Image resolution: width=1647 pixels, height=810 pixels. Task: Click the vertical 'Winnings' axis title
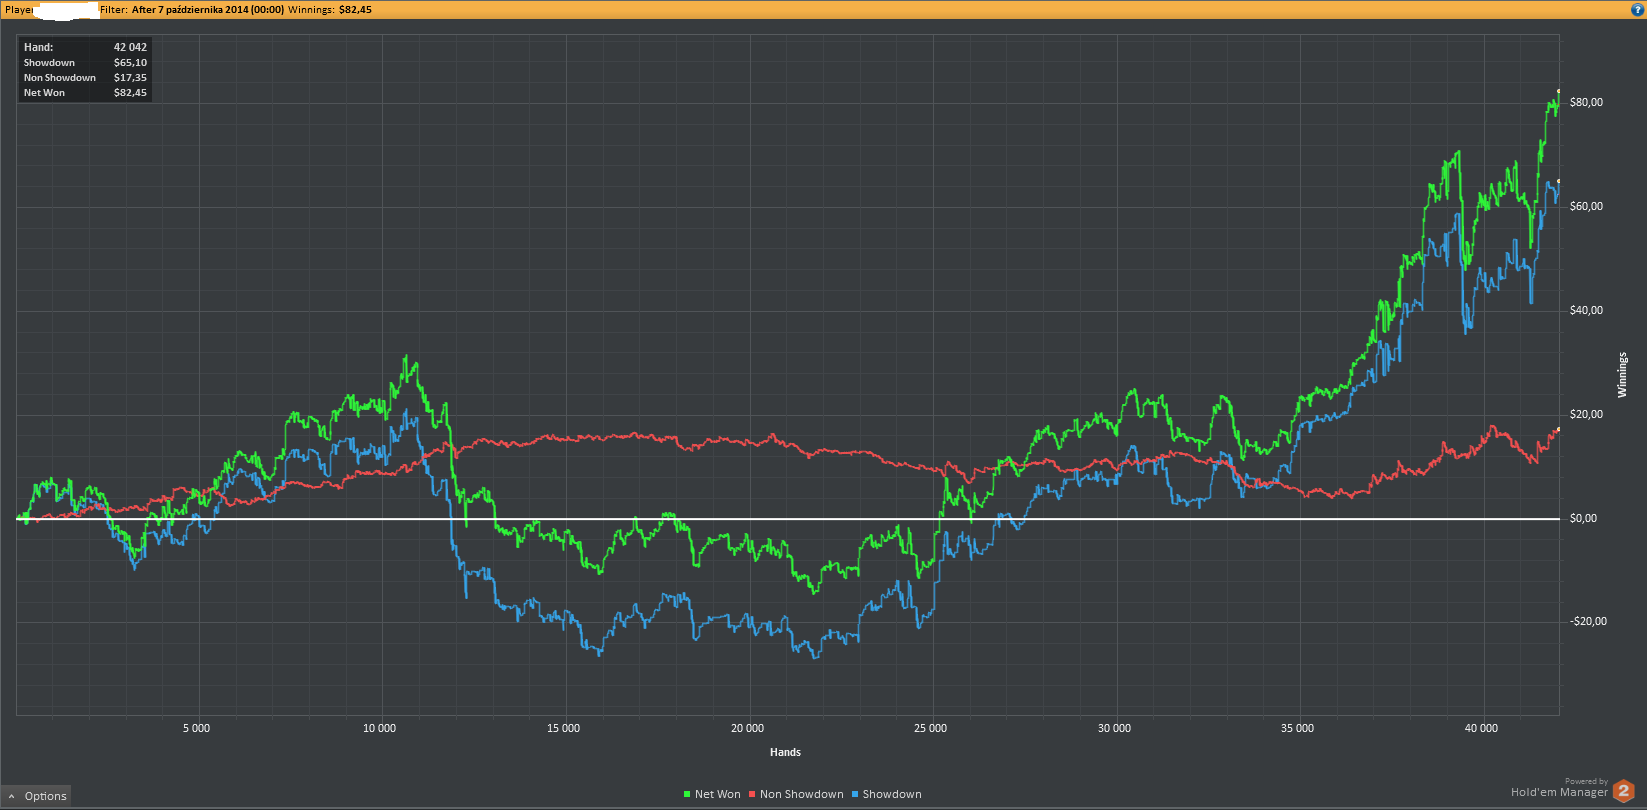[x=1622, y=375]
